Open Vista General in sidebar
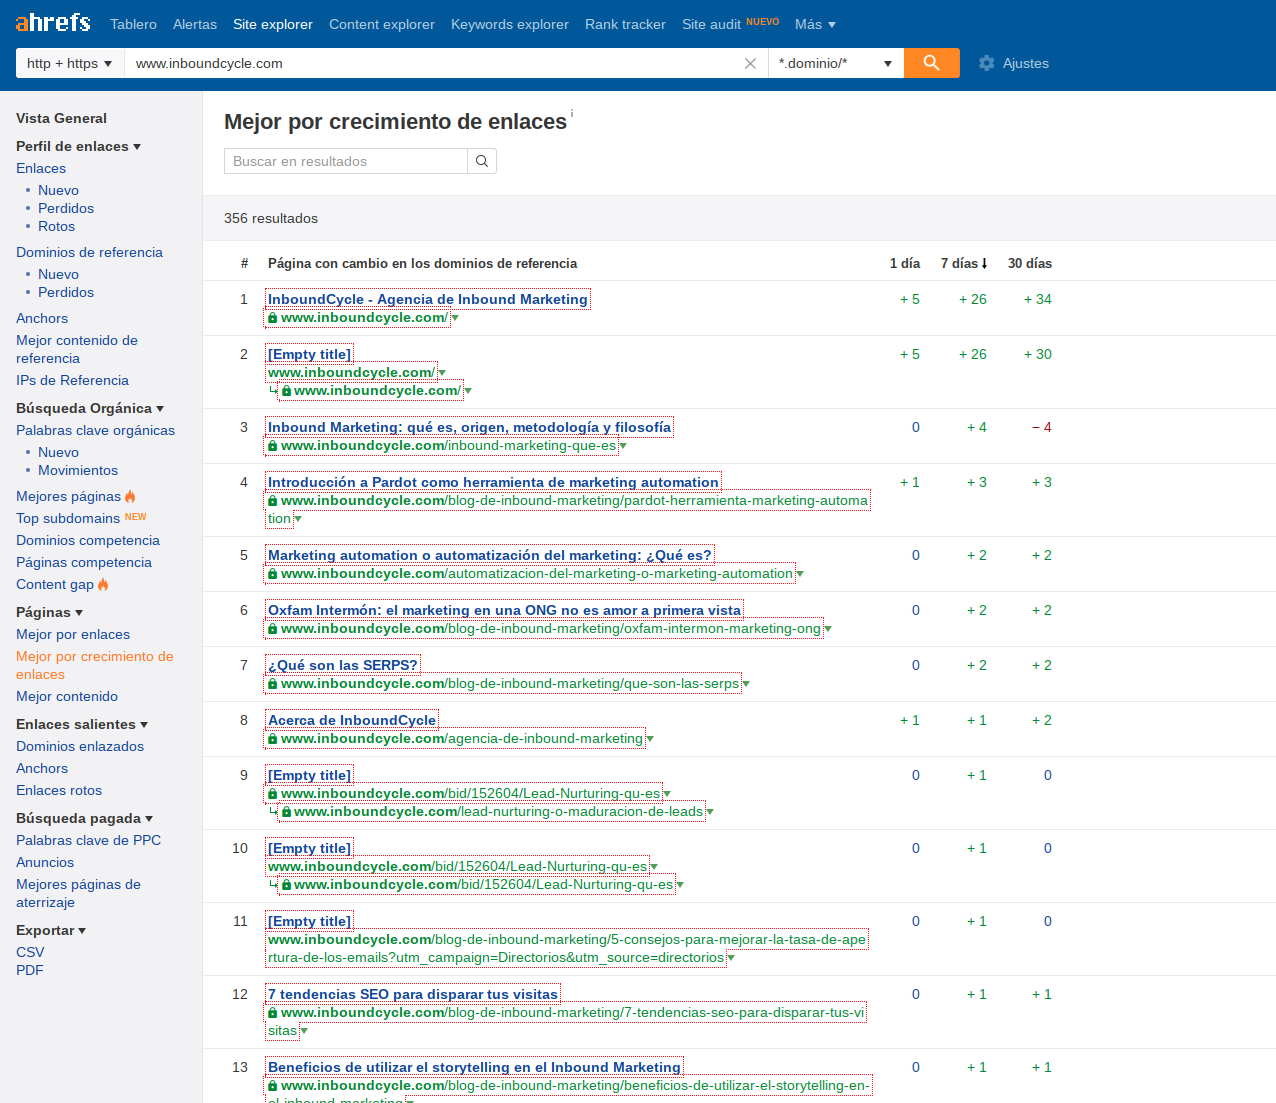Viewport: 1276px width, 1103px height. pyautogui.click(x=61, y=118)
